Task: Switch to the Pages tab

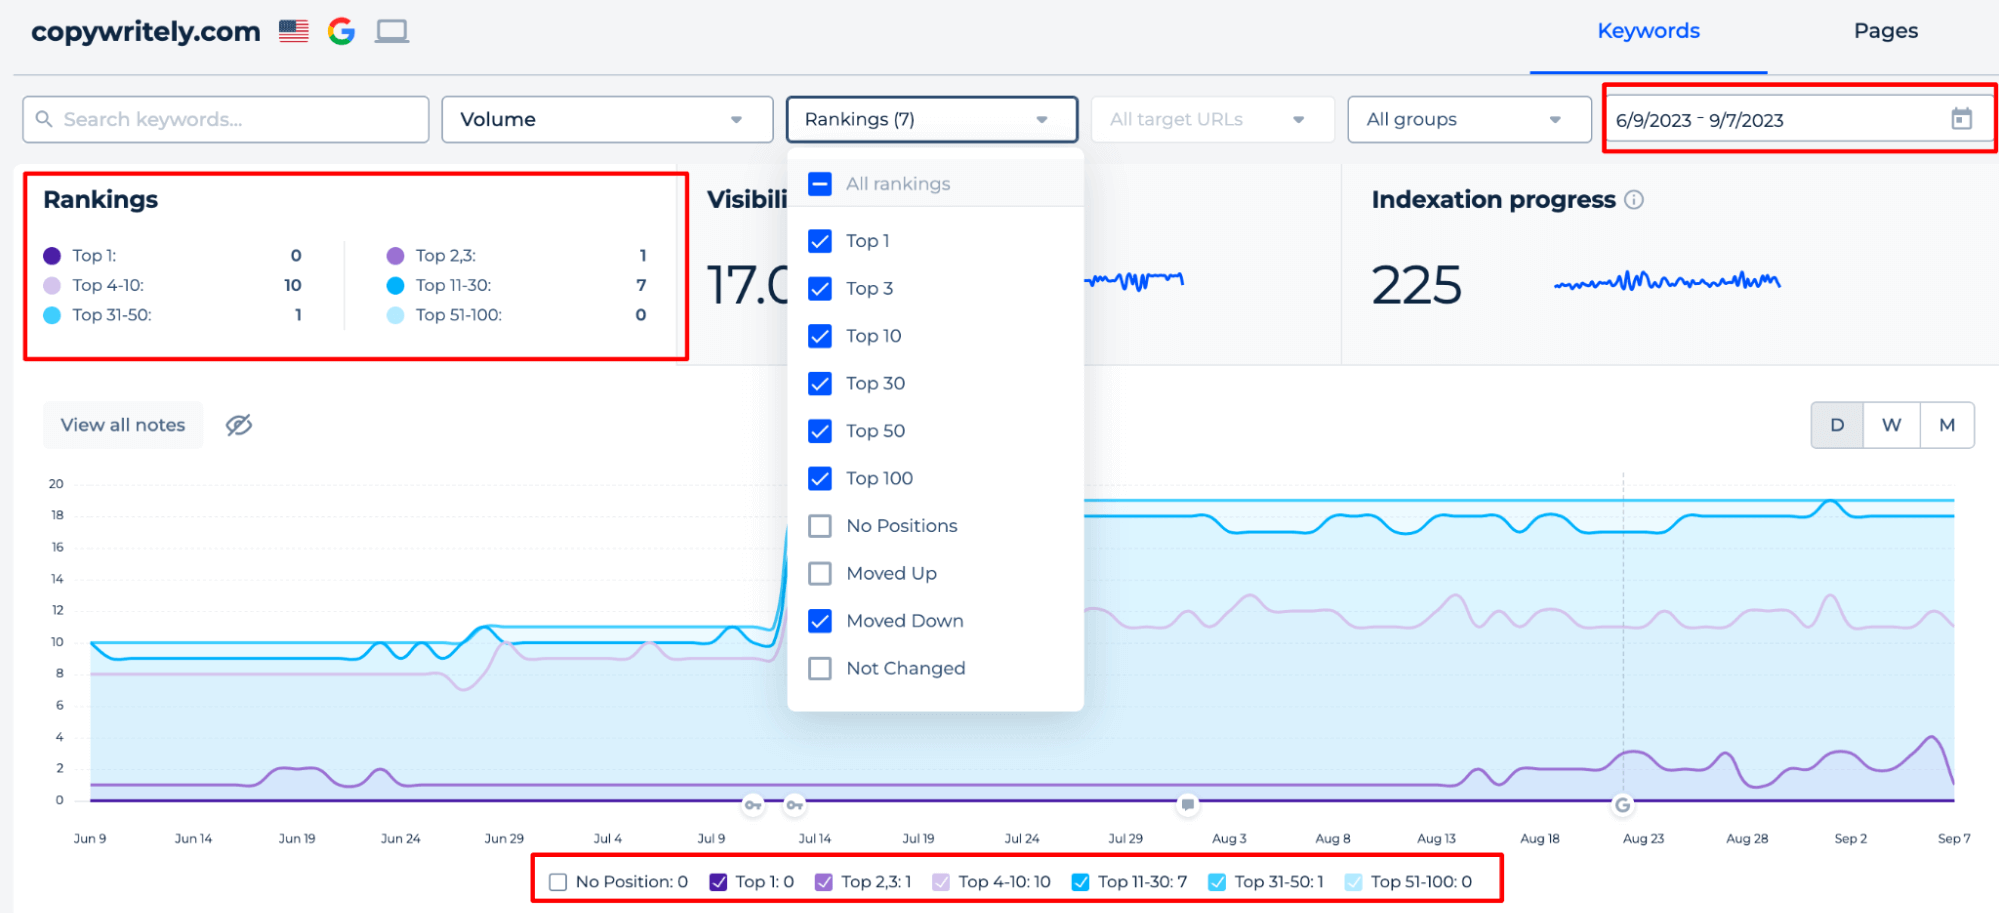Action: [x=1885, y=31]
